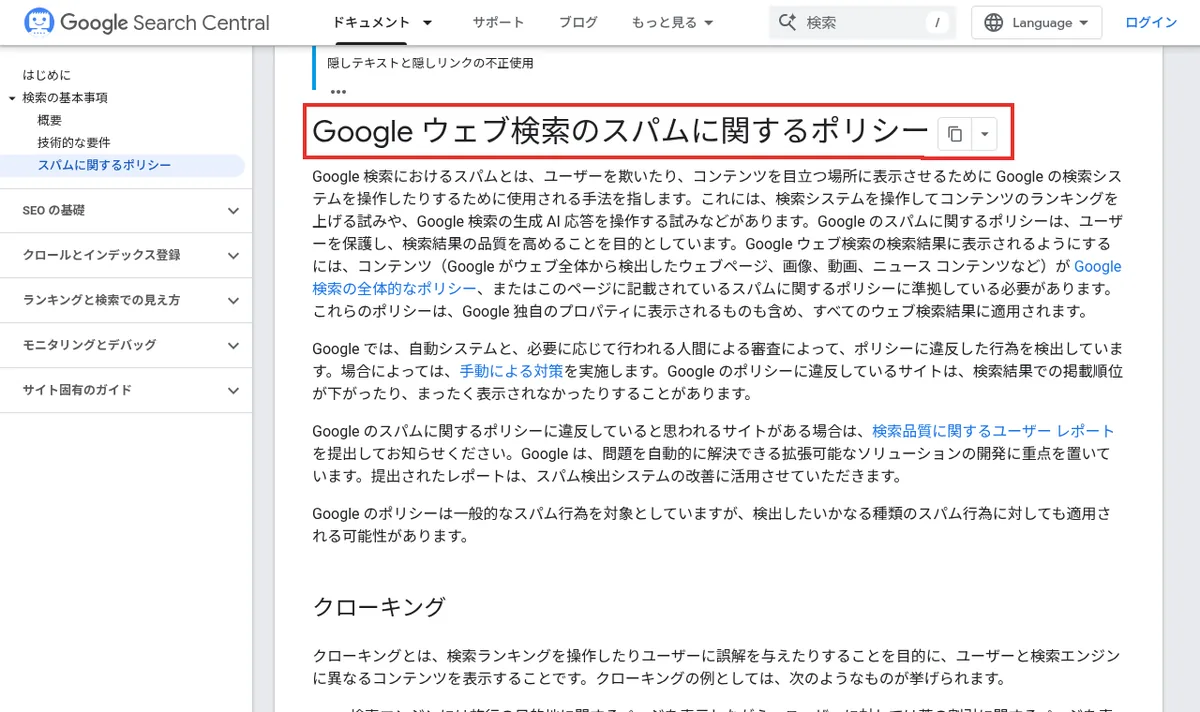Select 概要 in the sidebar
Viewport: 1200px width, 712px height.
coord(50,120)
